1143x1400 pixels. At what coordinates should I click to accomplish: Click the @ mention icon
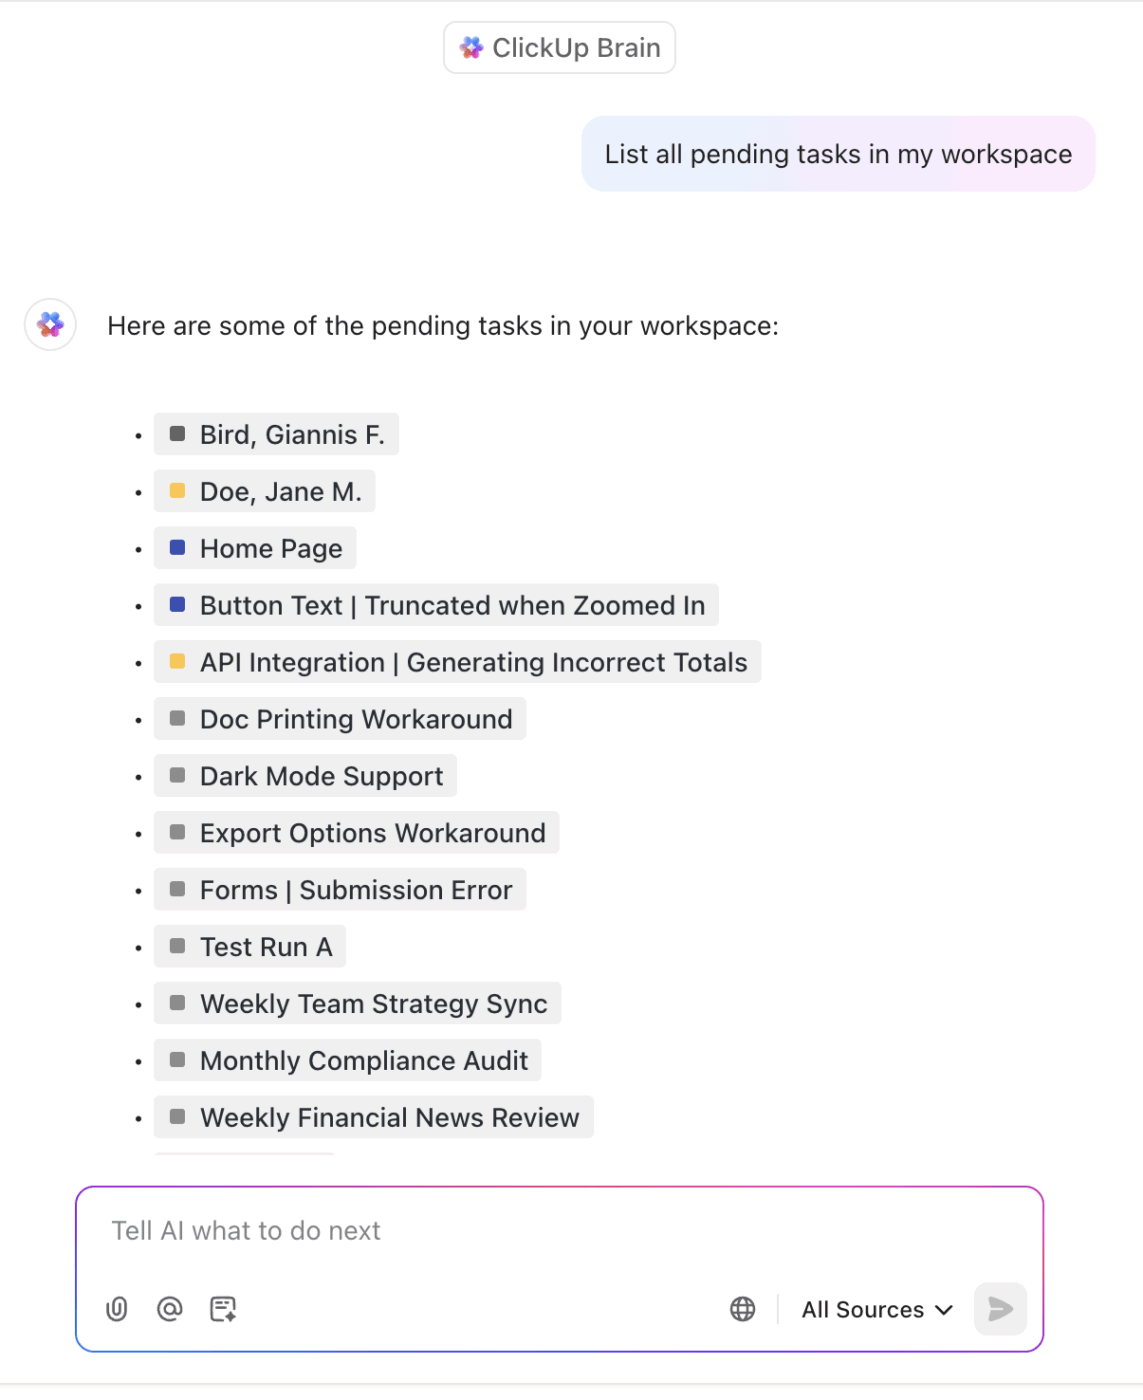coord(170,1309)
